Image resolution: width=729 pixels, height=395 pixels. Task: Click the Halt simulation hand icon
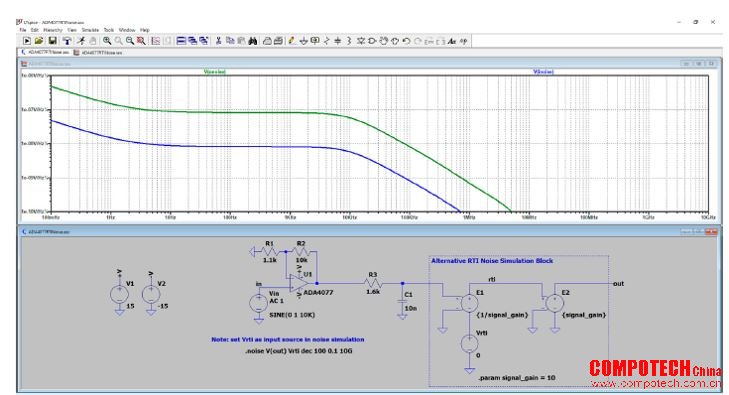[93, 41]
